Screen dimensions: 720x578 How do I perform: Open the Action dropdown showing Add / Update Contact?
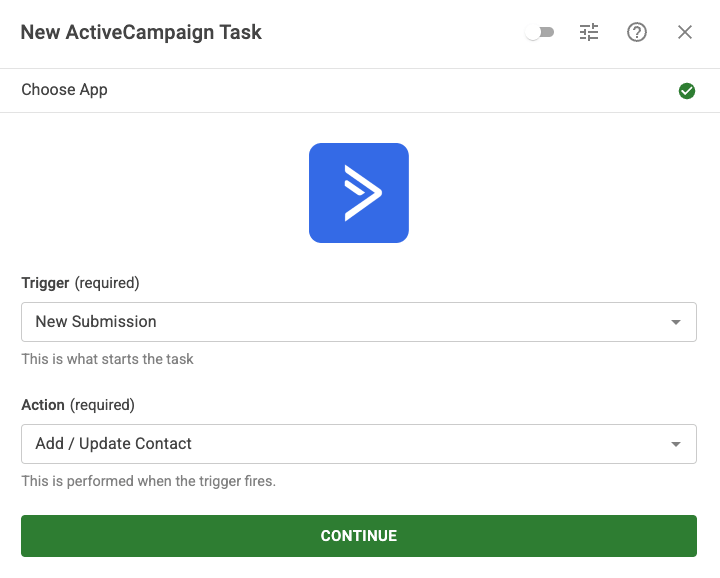pyautogui.click(x=359, y=444)
